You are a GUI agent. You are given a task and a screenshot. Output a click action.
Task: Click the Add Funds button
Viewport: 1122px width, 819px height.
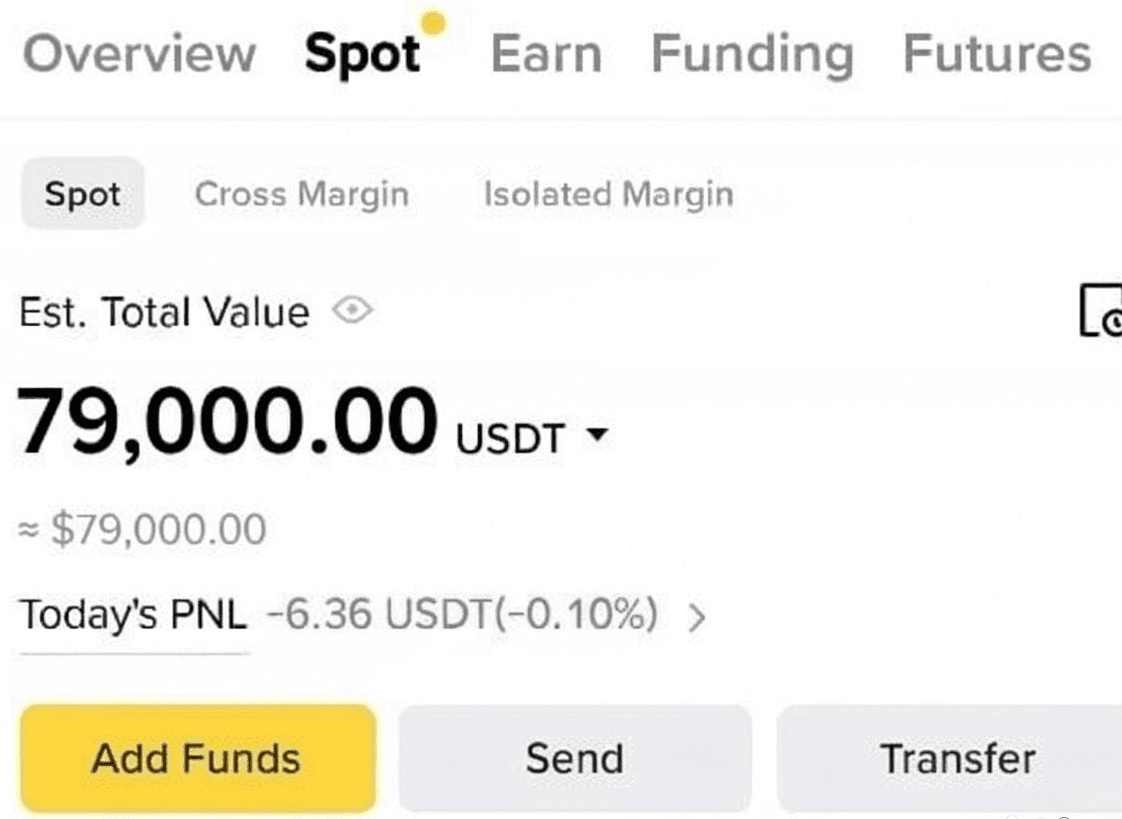[x=198, y=759]
